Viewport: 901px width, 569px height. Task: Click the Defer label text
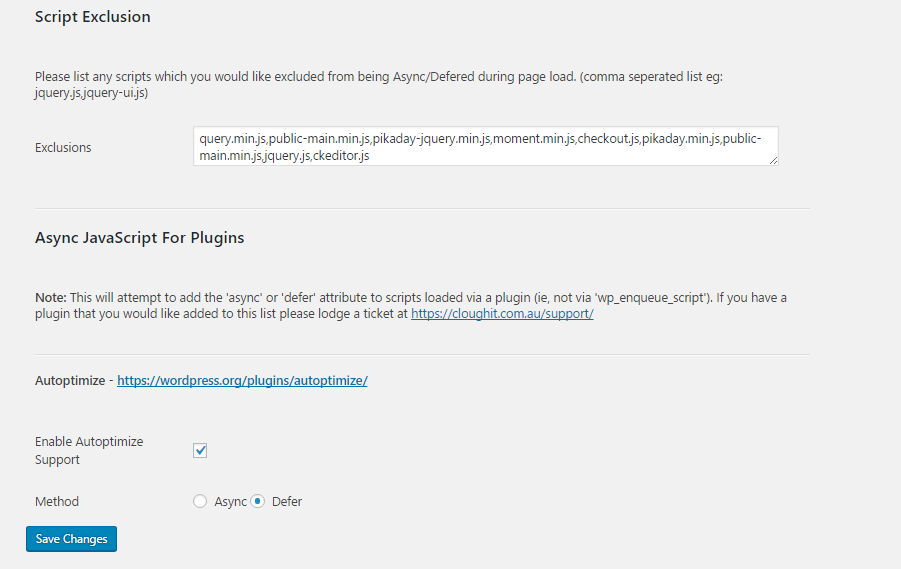pyautogui.click(x=287, y=501)
